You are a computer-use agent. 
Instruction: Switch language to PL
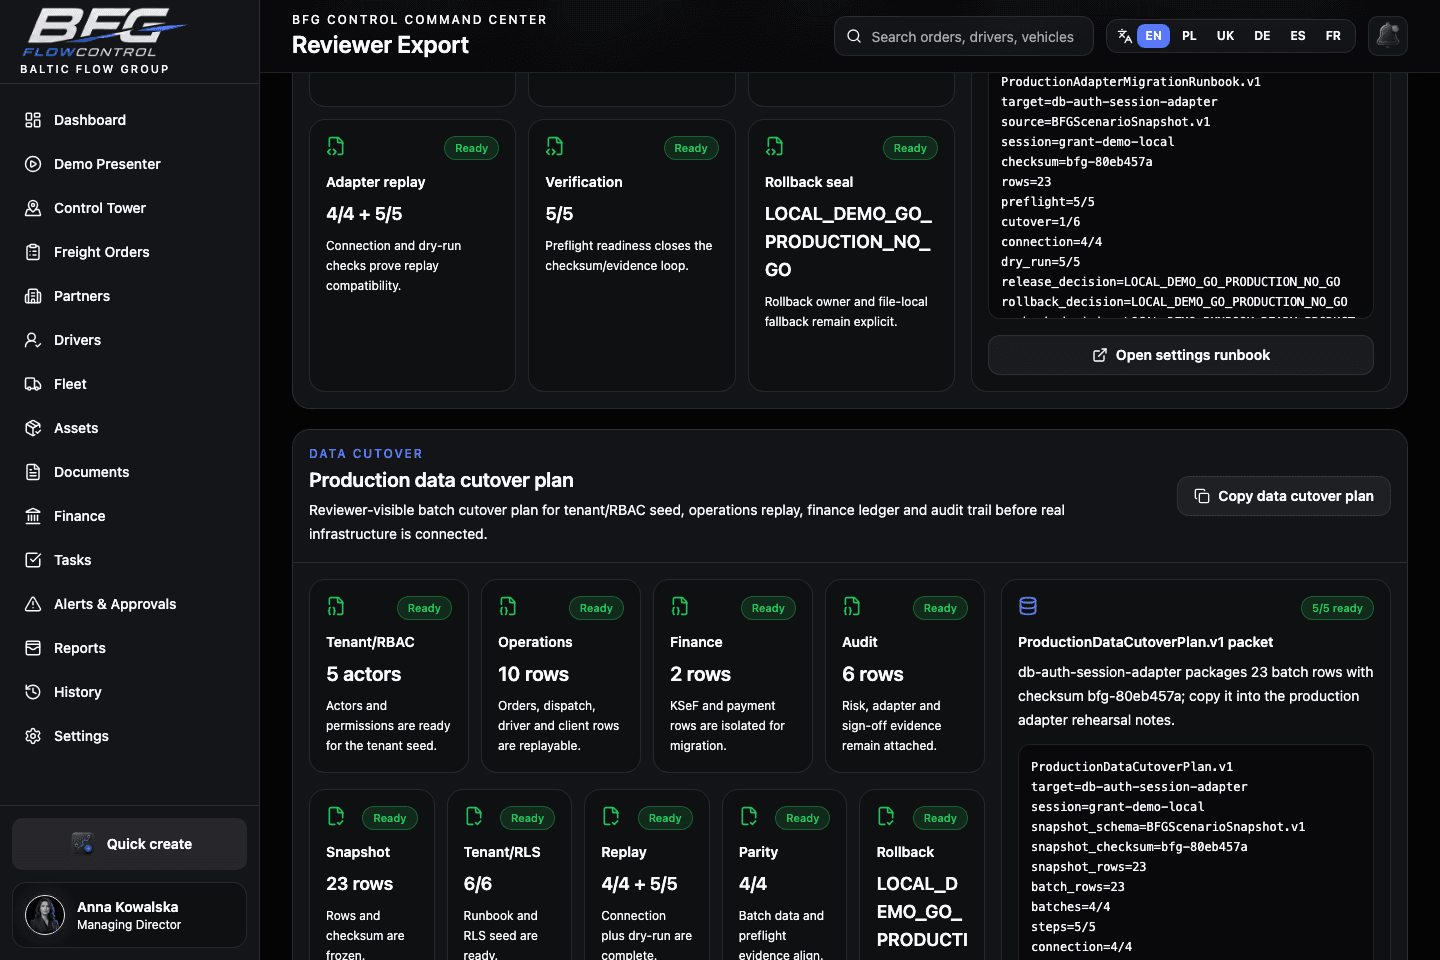1189,36
